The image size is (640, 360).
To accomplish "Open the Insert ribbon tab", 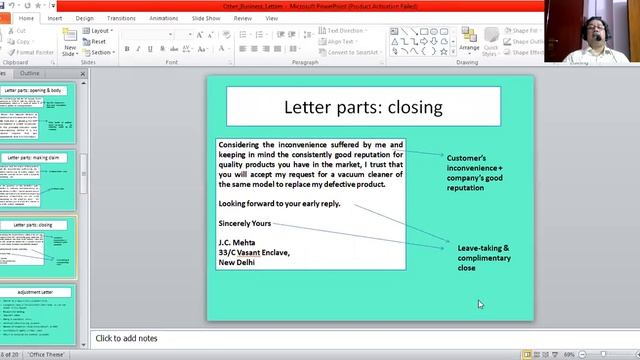I will pyautogui.click(x=55, y=18).
